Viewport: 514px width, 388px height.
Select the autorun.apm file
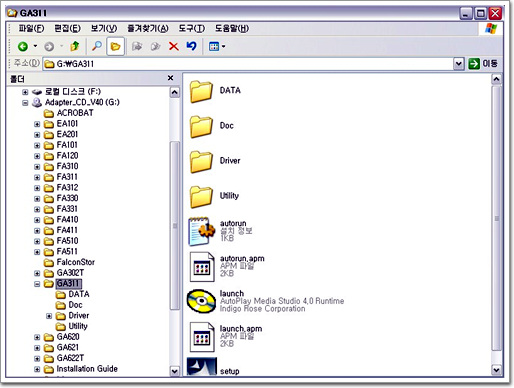(202, 267)
